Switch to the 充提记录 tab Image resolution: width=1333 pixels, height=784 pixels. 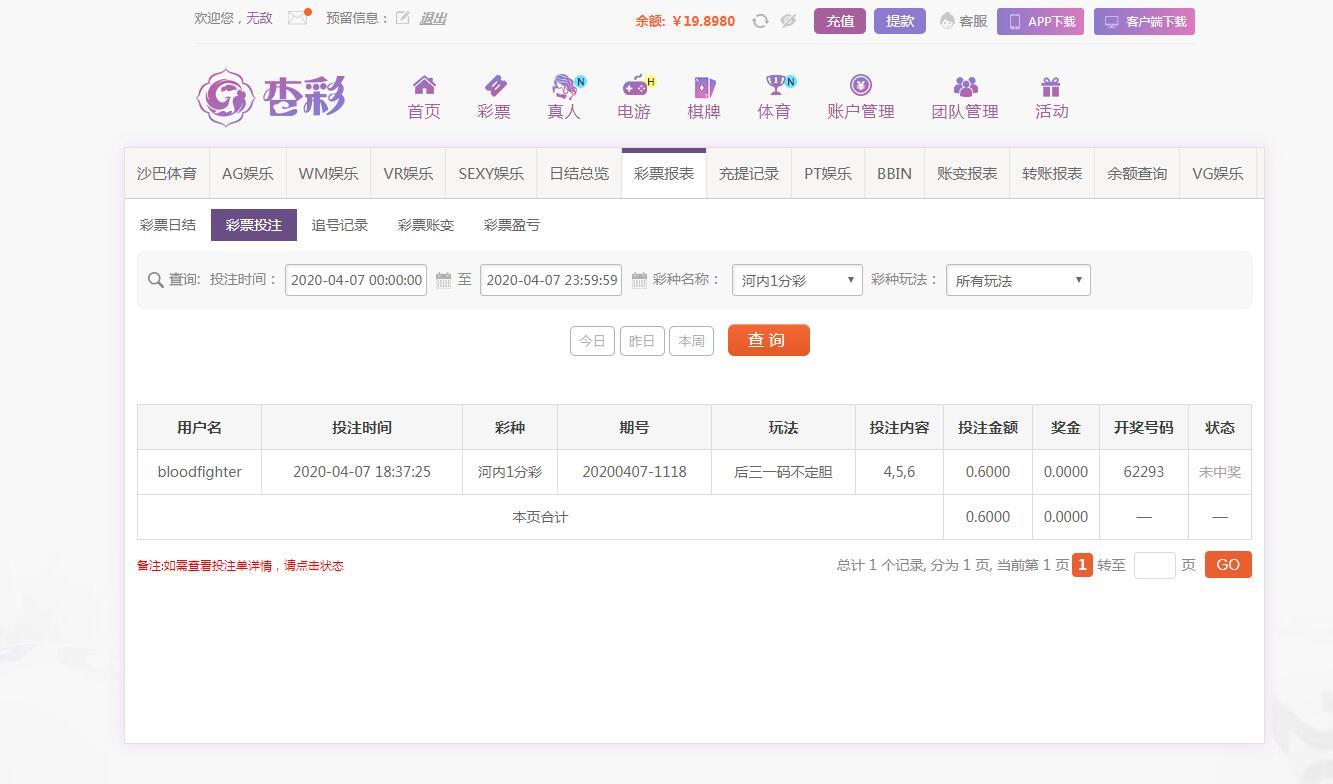pyautogui.click(x=748, y=173)
